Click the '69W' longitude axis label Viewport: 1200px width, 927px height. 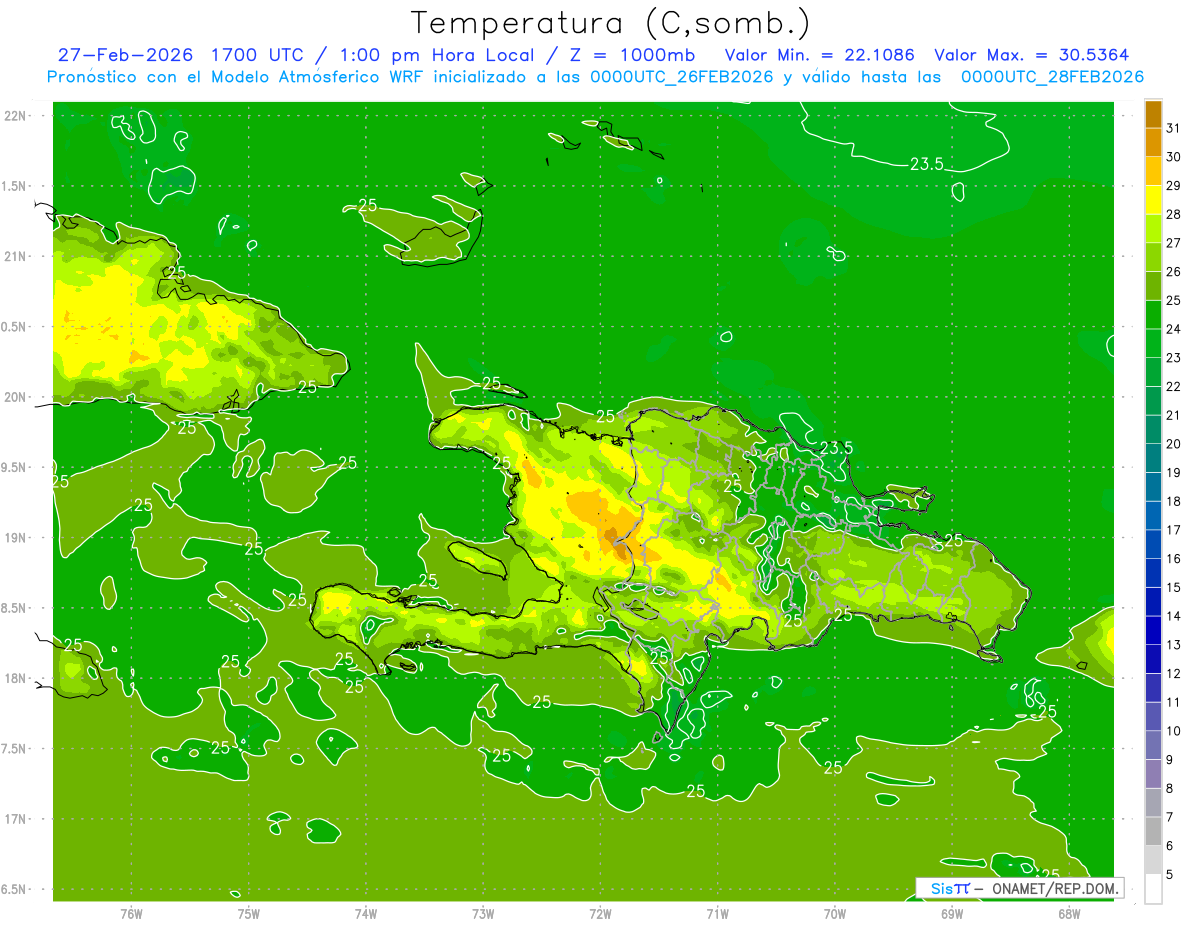tap(952, 913)
